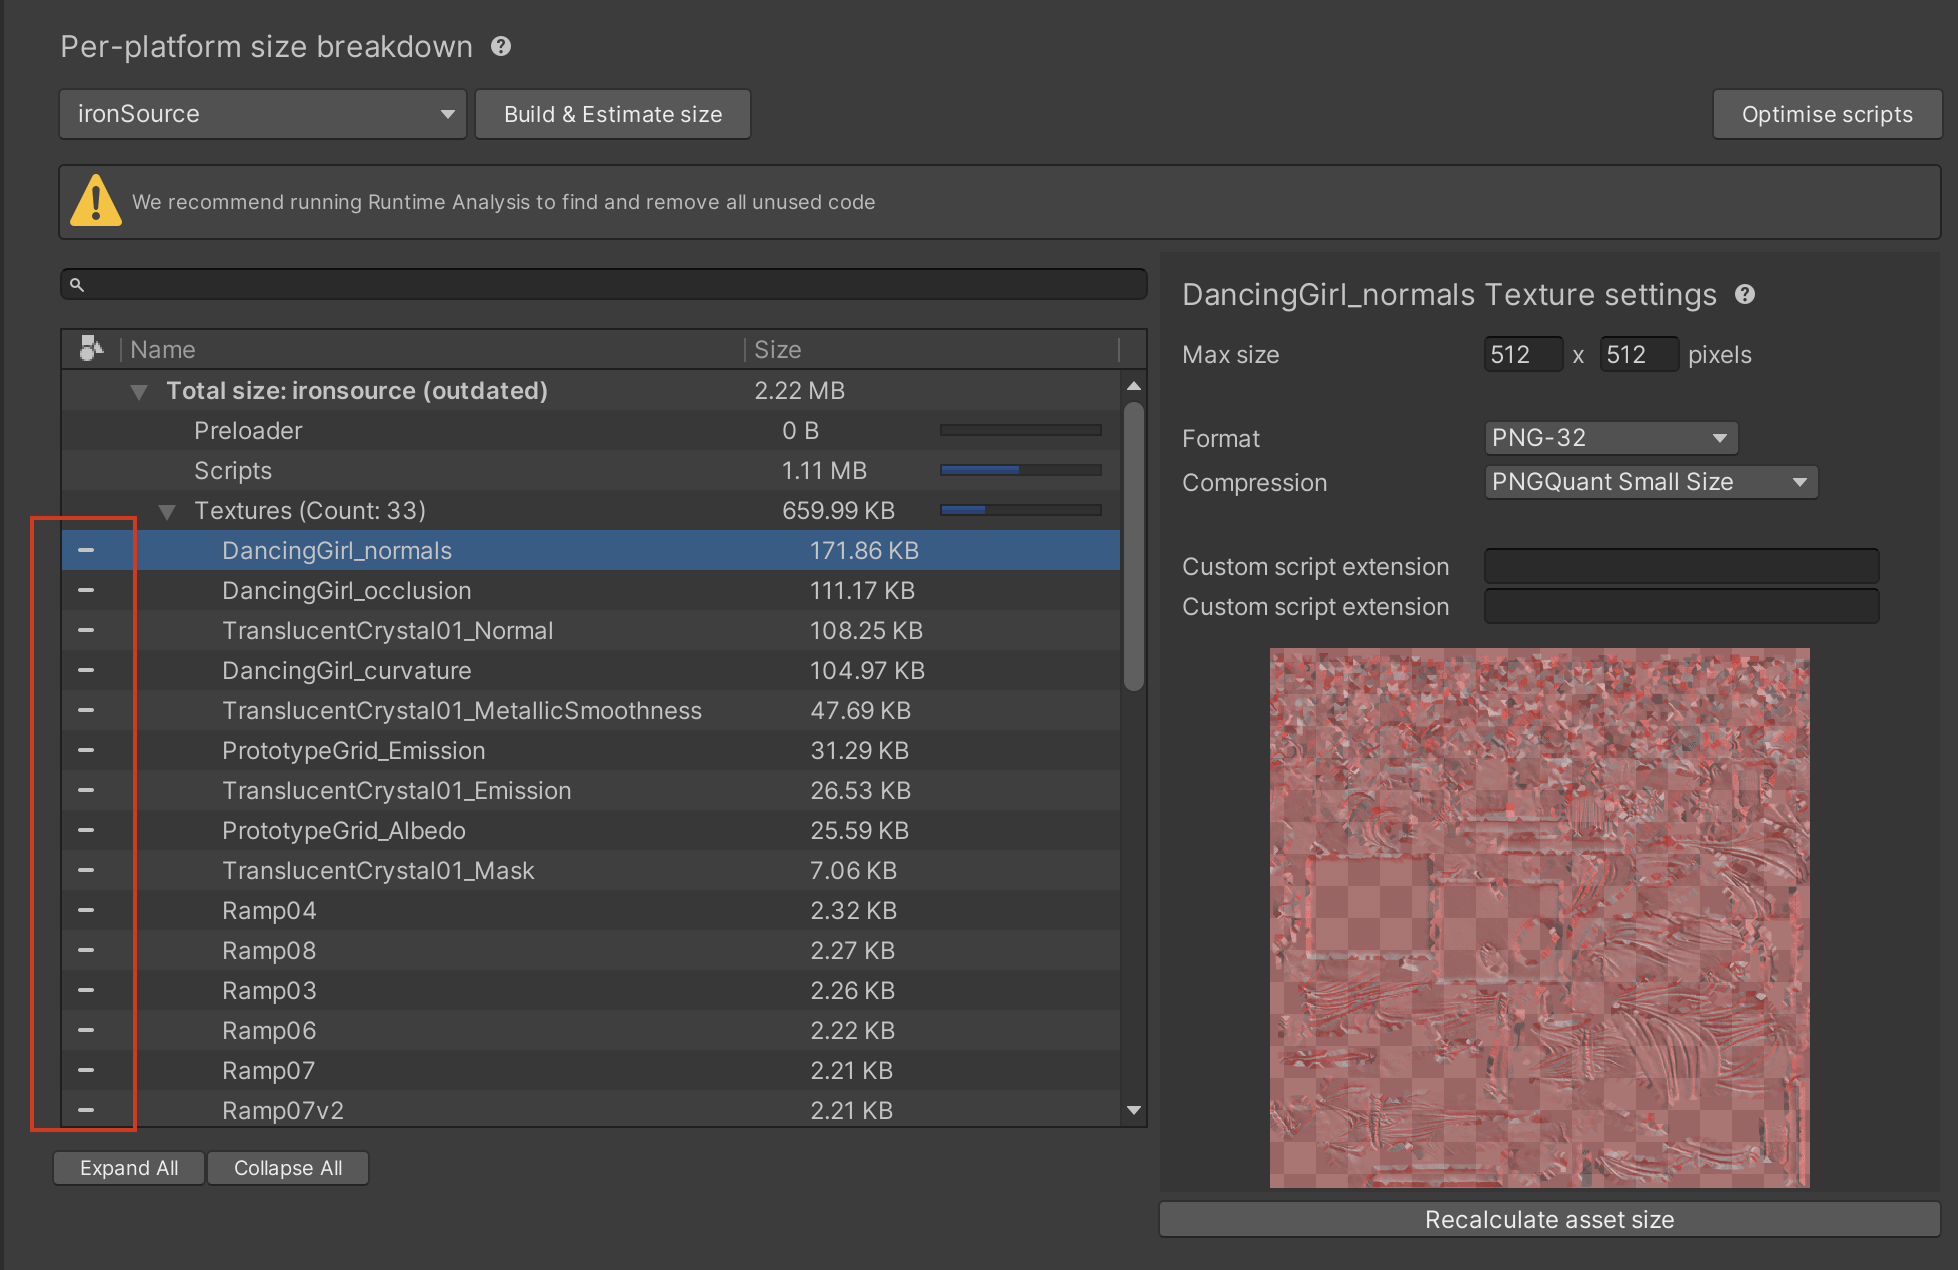Click help icon next to Texture settings title
Viewport: 1958px width, 1270px height.
(1745, 294)
